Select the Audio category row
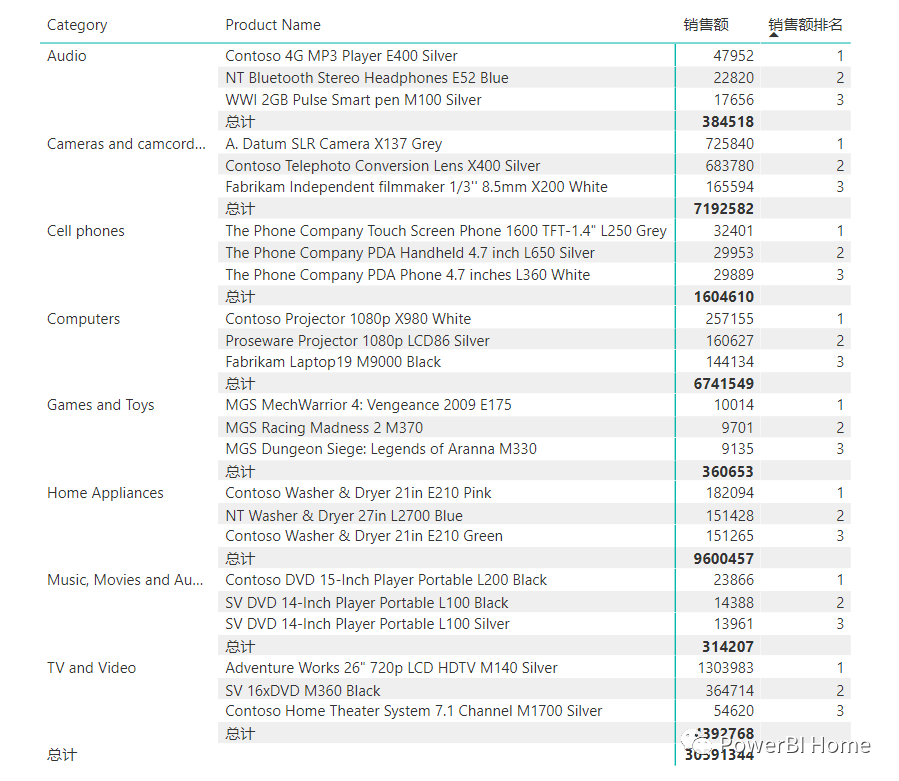This screenshot has height=781, width=899. pyautogui.click(x=67, y=56)
